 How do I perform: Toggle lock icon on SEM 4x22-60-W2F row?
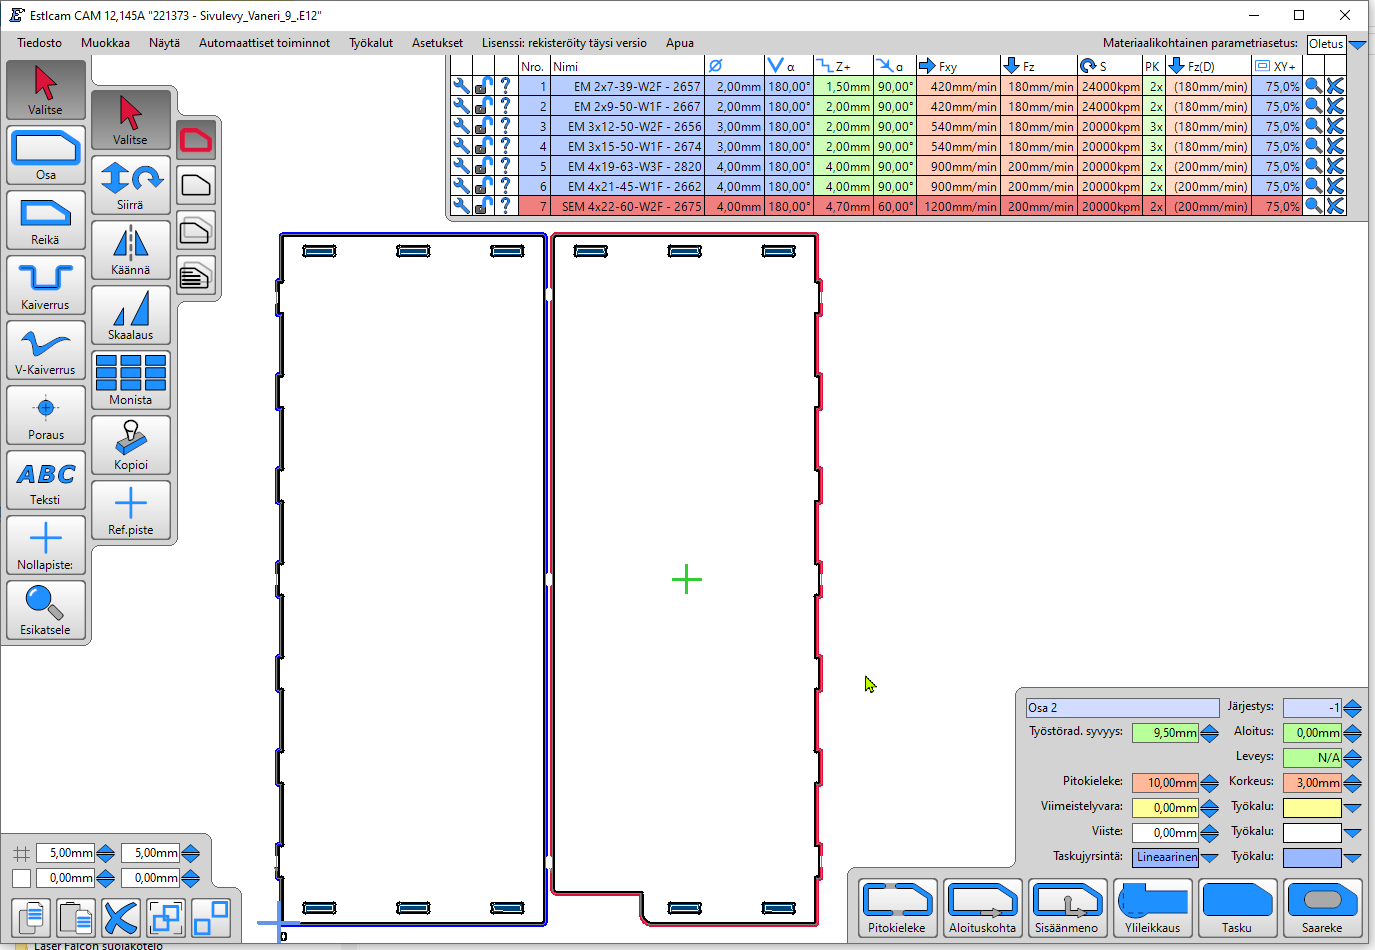(483, 206)
